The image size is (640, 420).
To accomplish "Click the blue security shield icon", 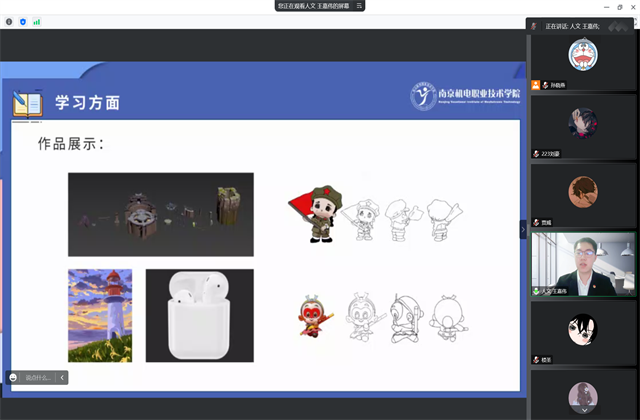I will coord(23,21).
